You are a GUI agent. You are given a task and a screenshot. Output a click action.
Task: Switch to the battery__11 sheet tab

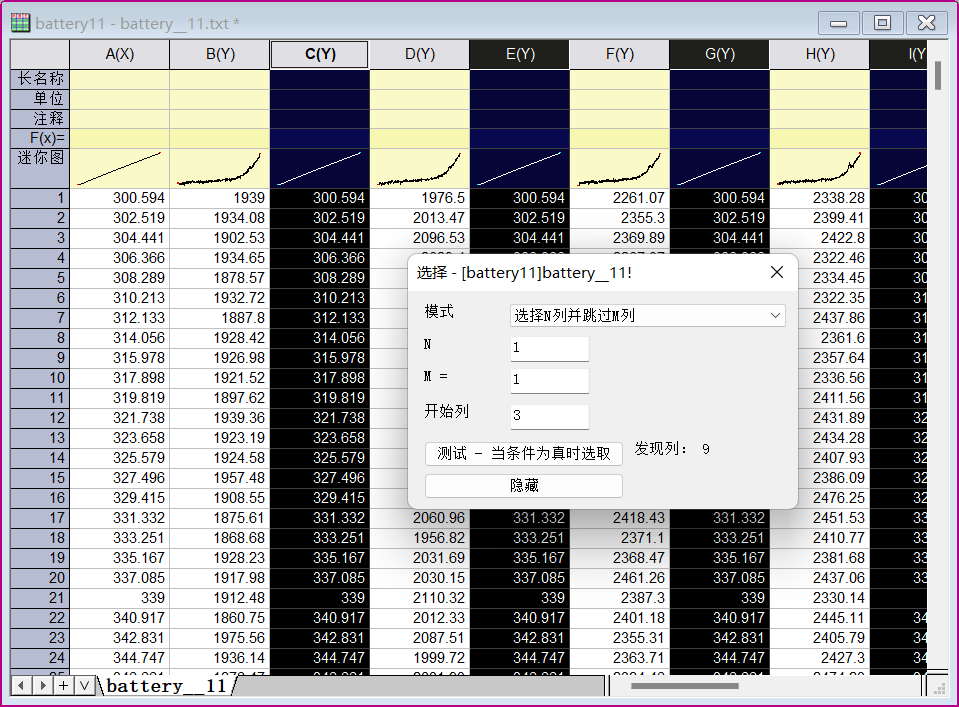166,686
